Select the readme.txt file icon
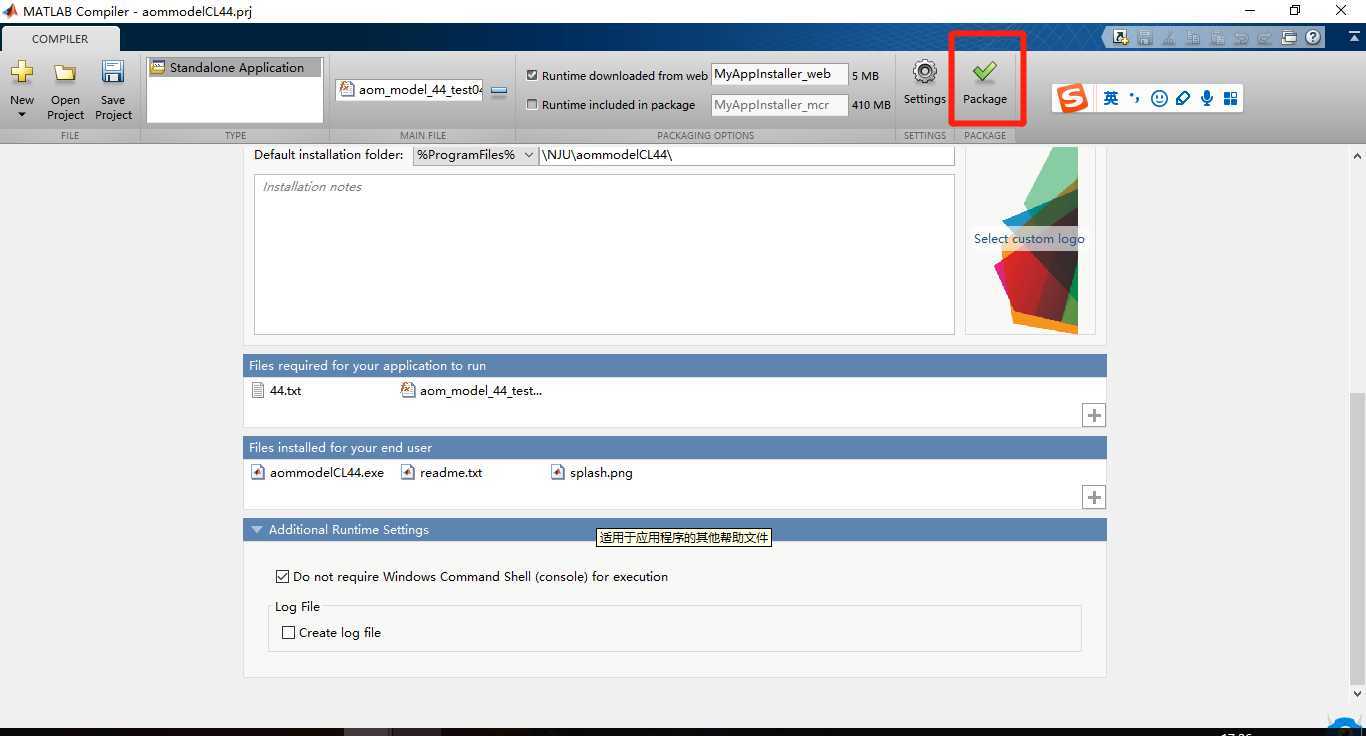The width and height of the screenshot is (1366, 736). pos(408,472)
